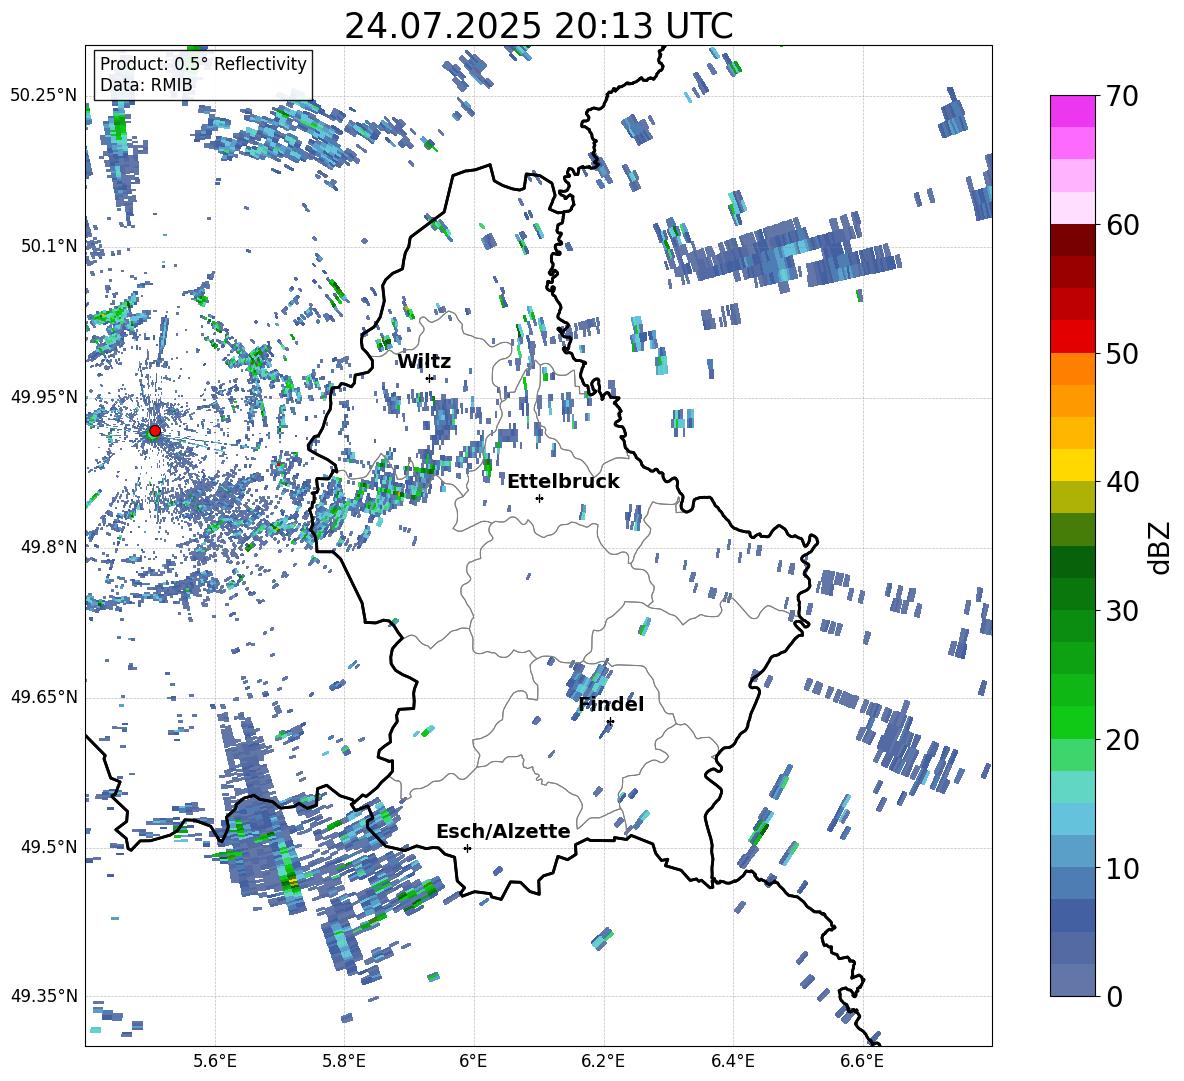Click the 50 value on colorbar
The image size is (1184, 1081).
click(1122, 353)
